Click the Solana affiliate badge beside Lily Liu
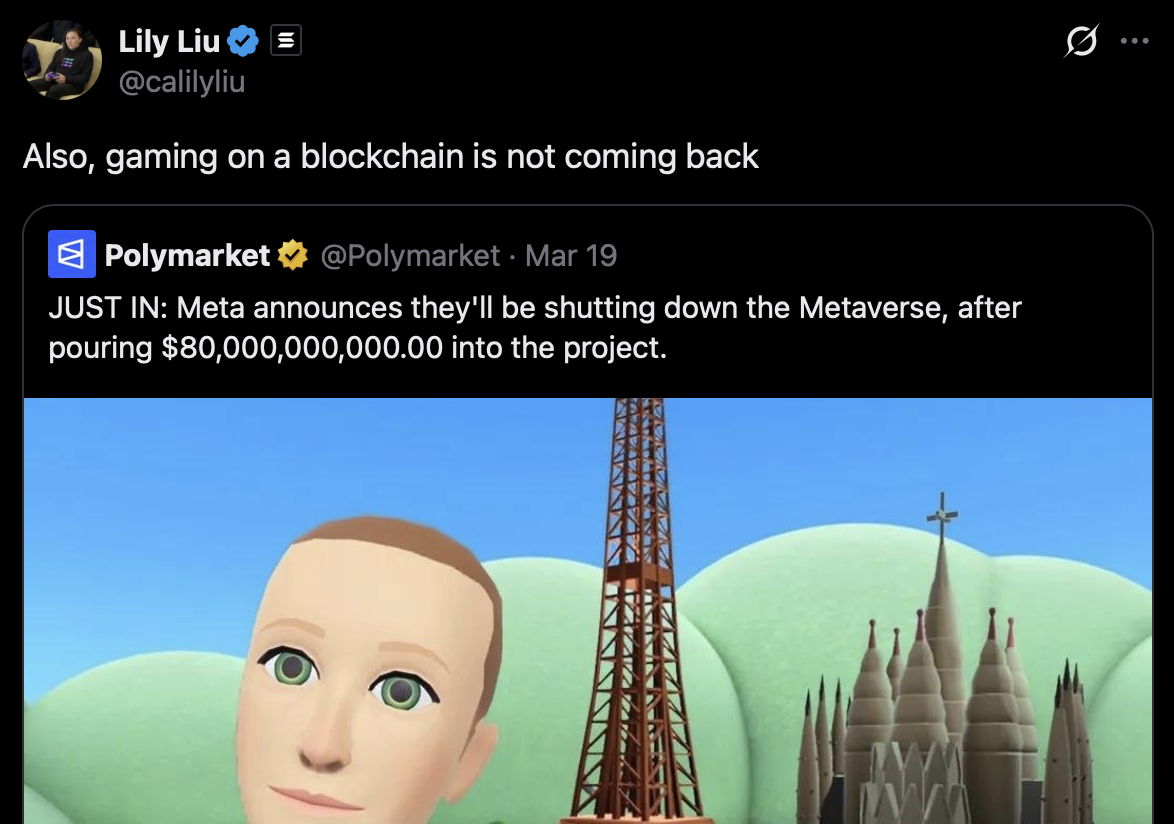Image resolution: width=1174 pixels, height=824 pixels. pyautogui.click(x=285, y=40)
